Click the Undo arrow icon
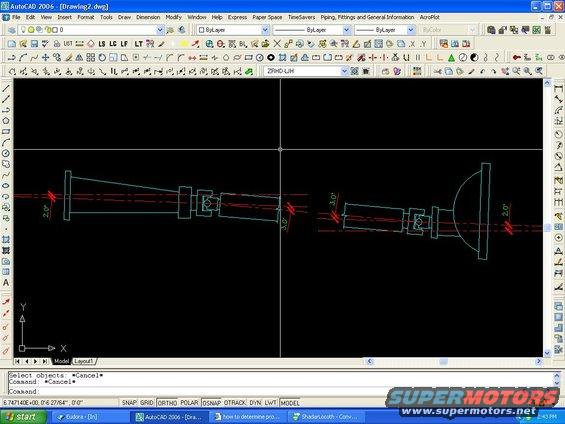Viewport: 565px width, 424px height. tap(483, 71)
